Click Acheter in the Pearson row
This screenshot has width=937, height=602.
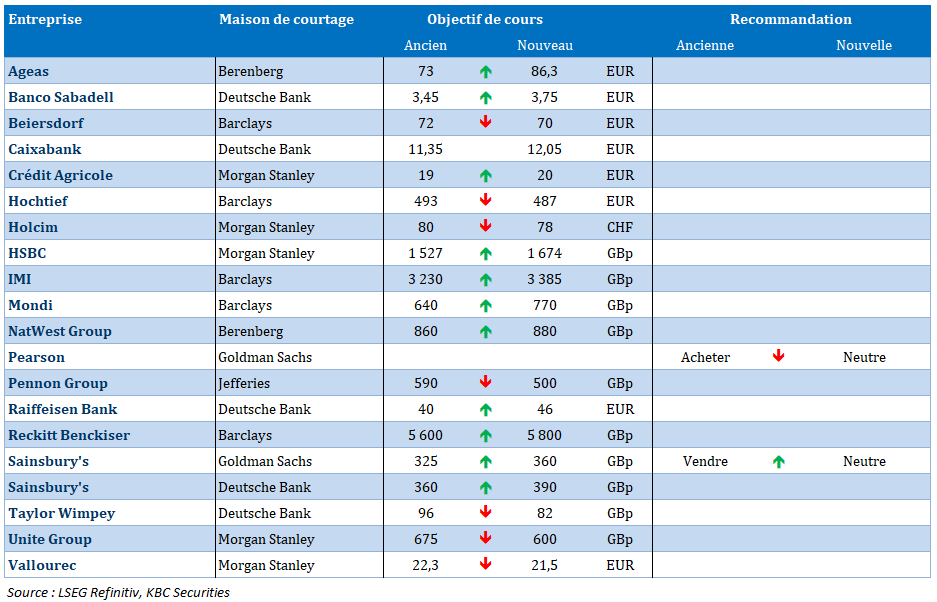click(705, 357)
